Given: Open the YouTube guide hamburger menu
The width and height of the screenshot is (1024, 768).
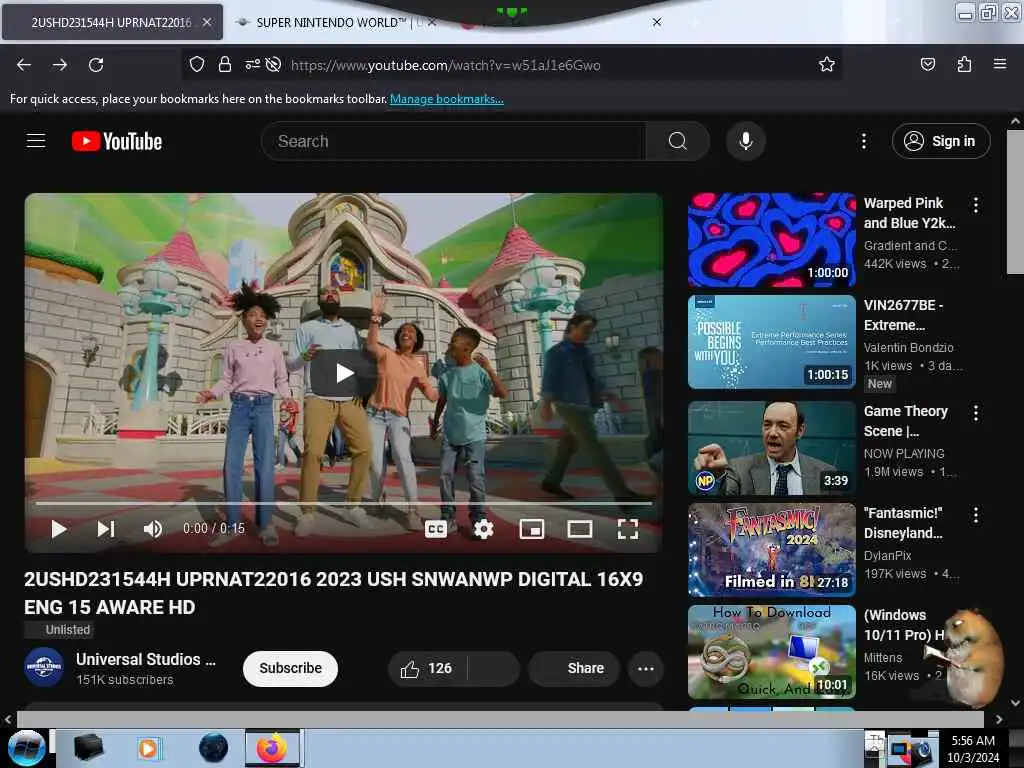Looking at the screenshot, I should (x=36, y=140).
